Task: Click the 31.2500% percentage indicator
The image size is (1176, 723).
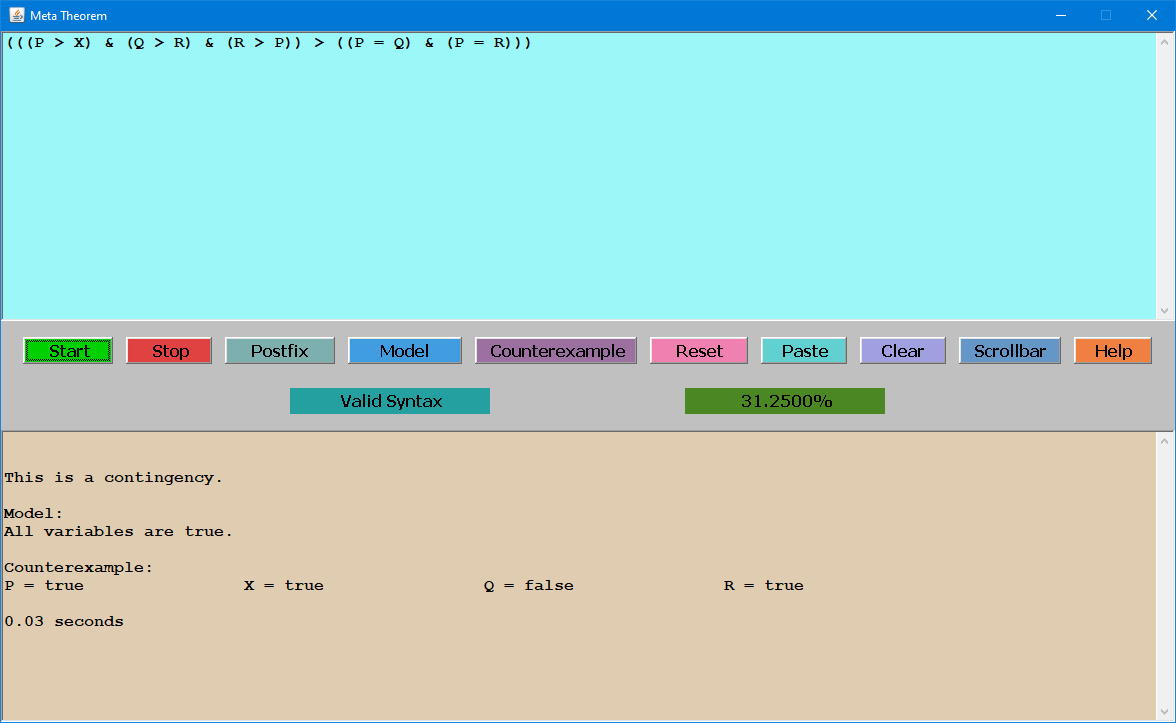Action: tap(785, 401)
